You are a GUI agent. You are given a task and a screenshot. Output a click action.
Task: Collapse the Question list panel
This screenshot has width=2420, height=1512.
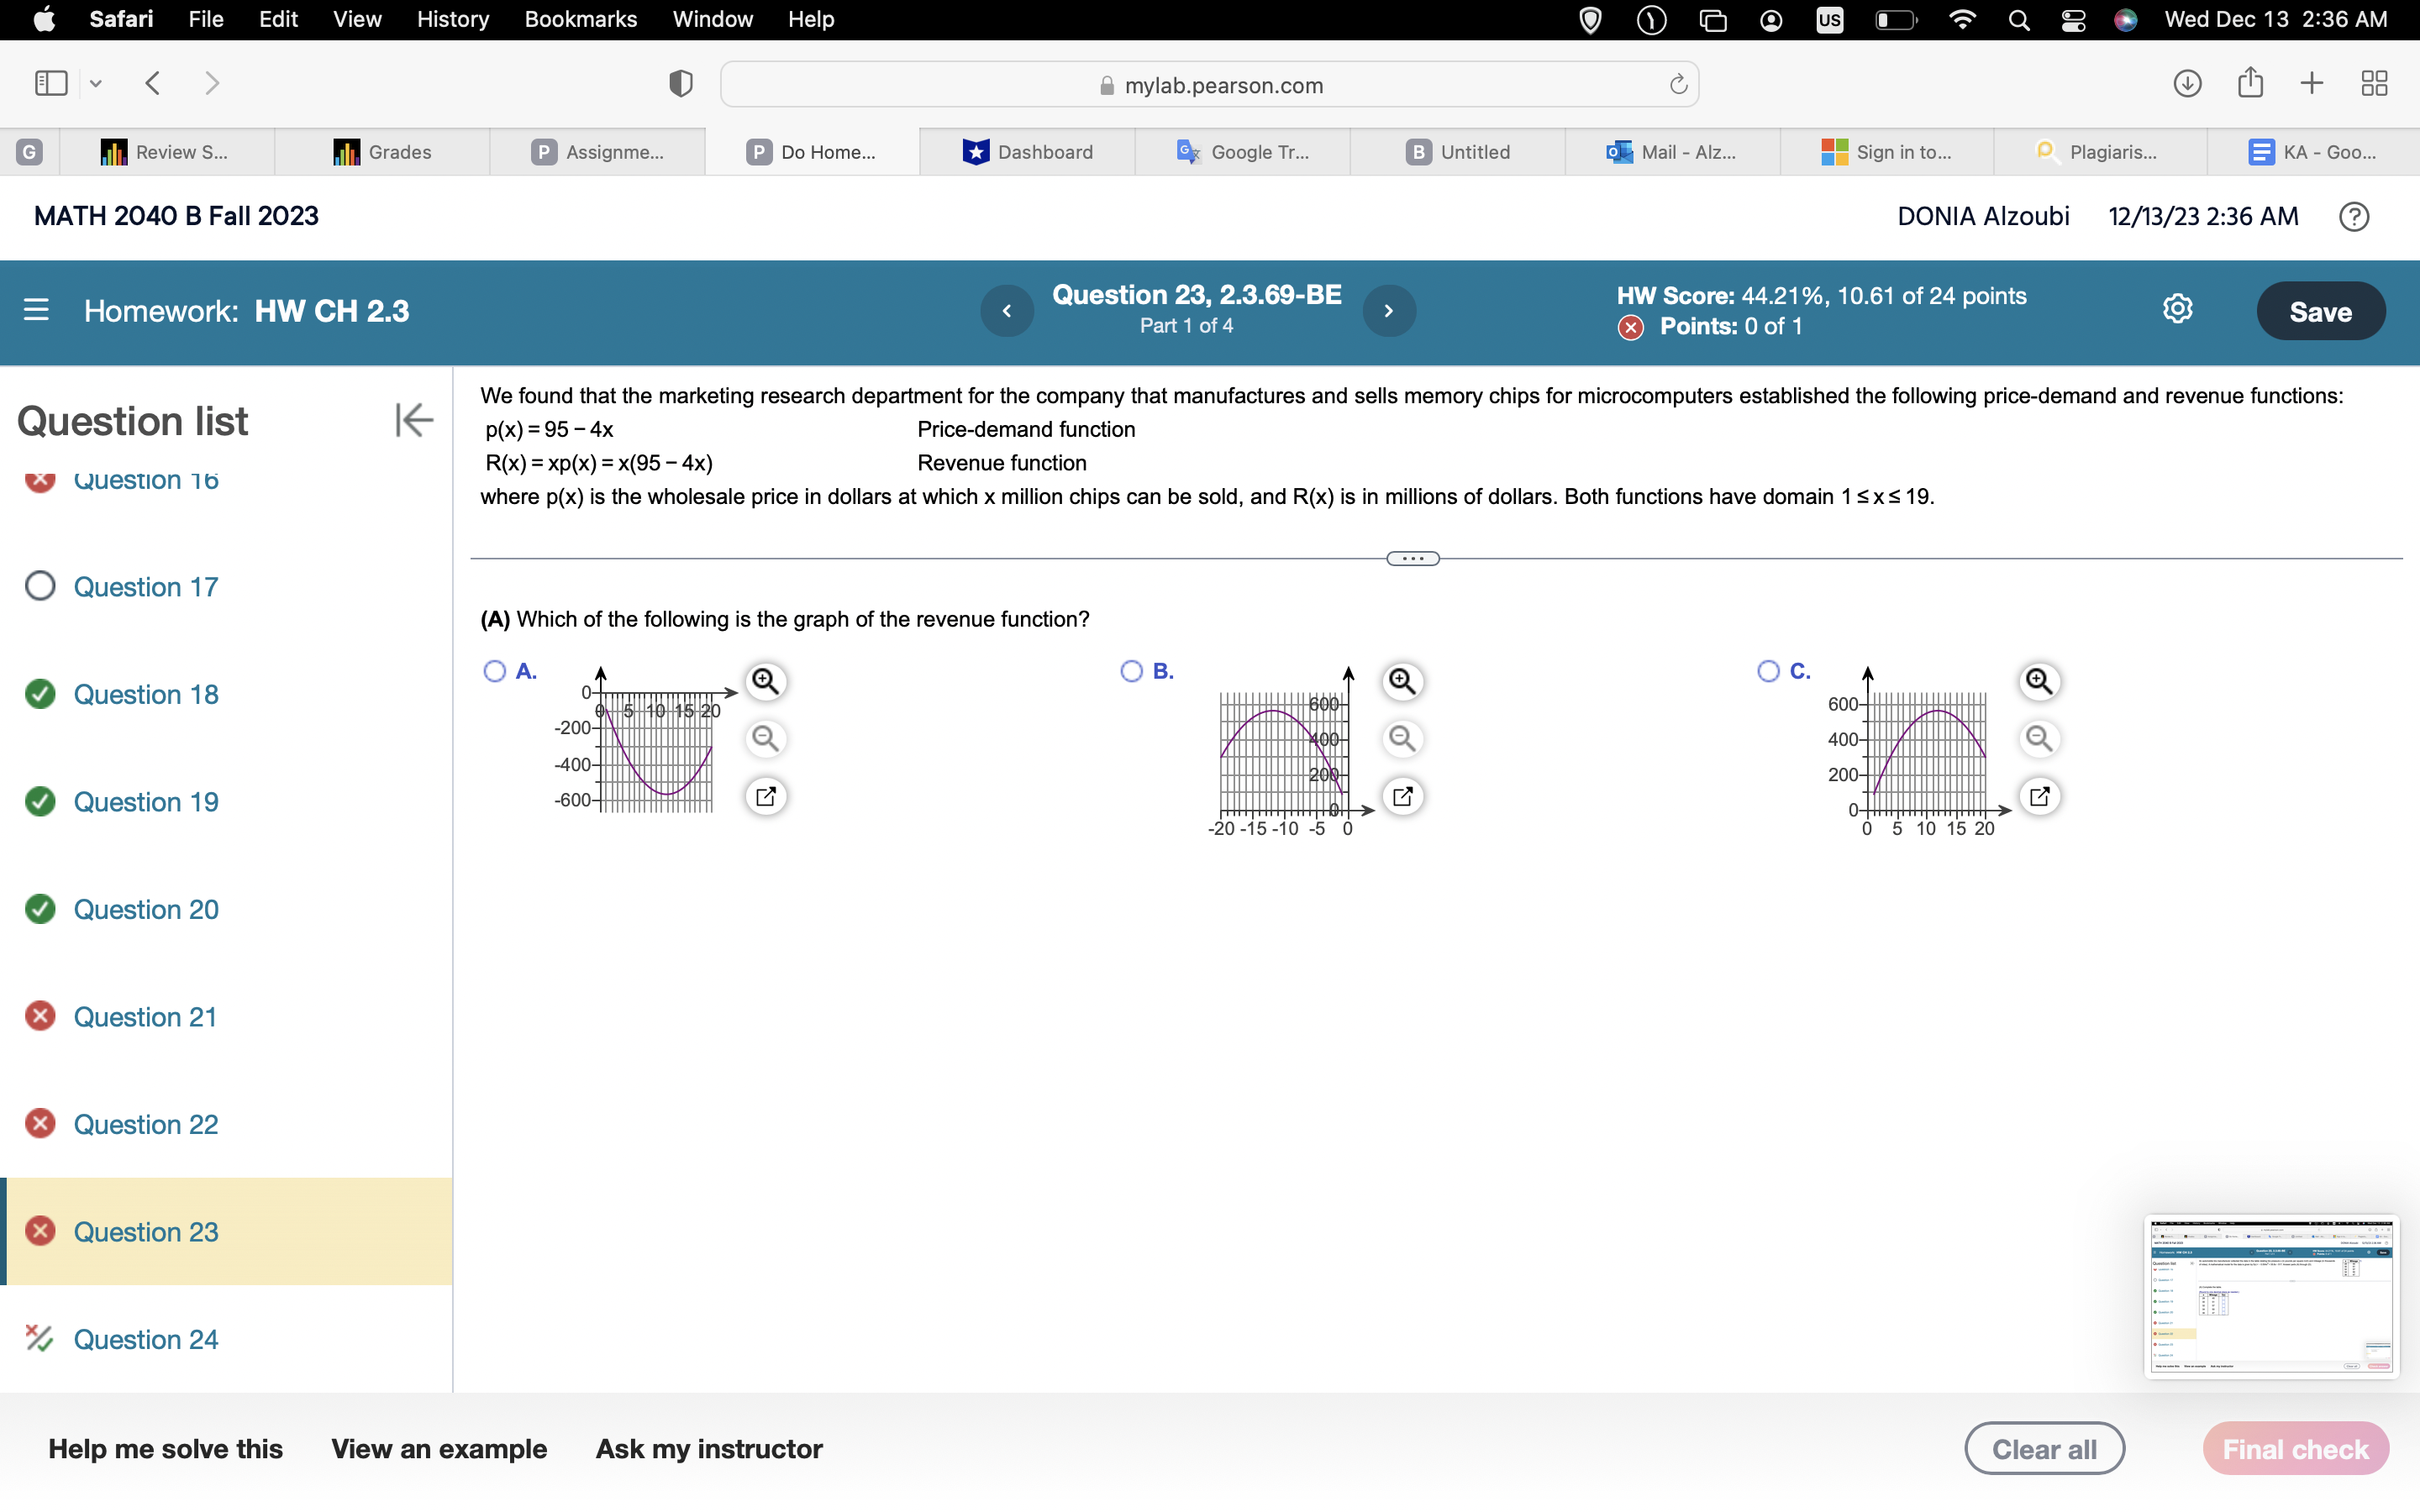click(413, 420)
